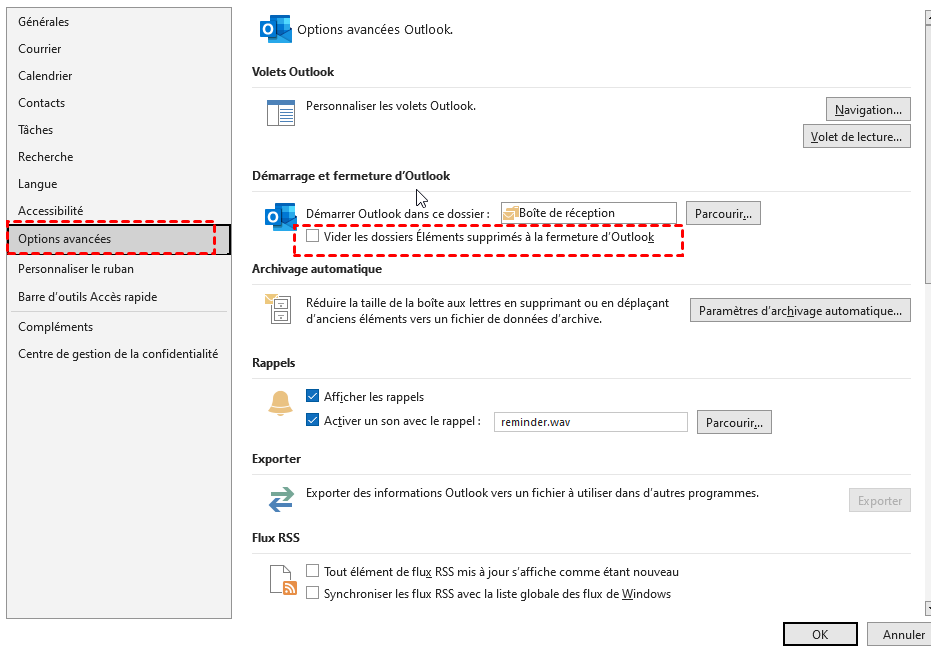Click the Volets Outlook heading
This screenshot has height=653, width=931.
tap(293, 72)
